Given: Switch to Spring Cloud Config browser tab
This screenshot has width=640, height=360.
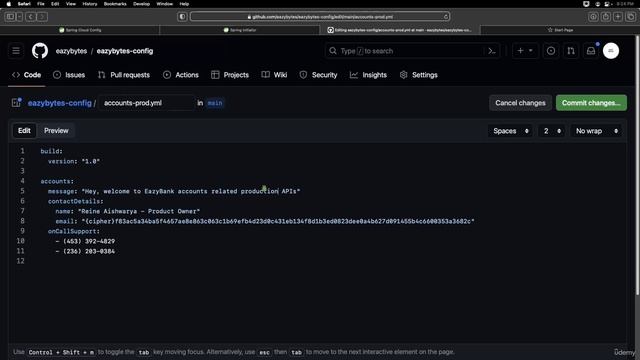Looking at the screenshot, I should point(80,30).
